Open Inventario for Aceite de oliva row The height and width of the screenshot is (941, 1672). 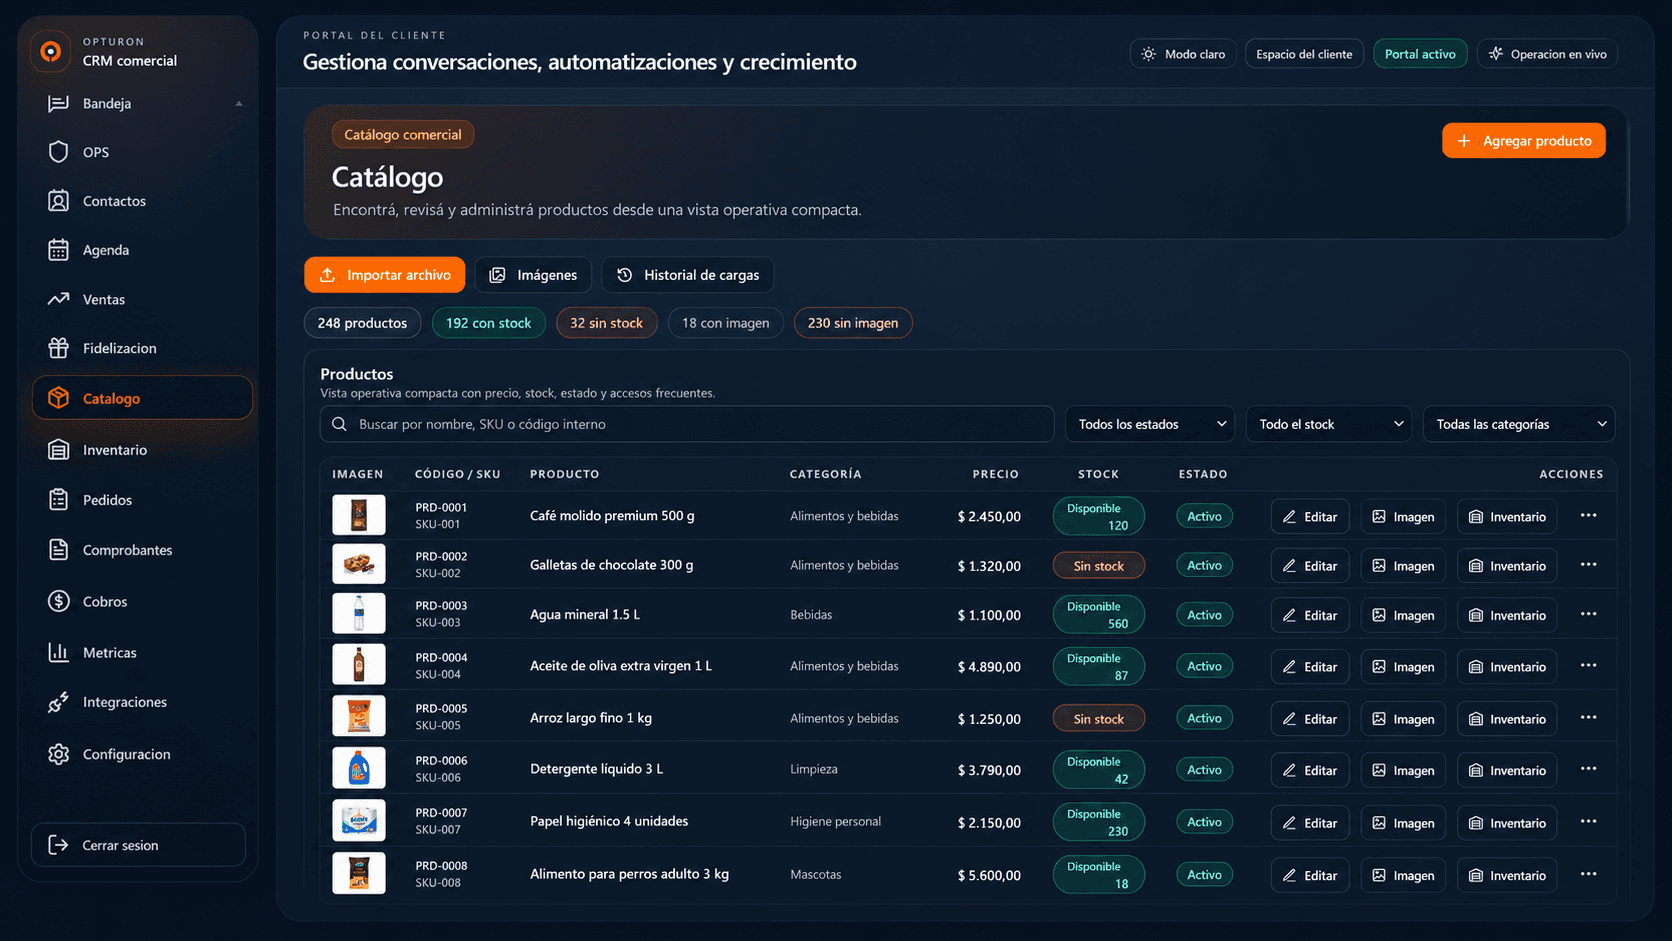click(x=1506, y=667)
